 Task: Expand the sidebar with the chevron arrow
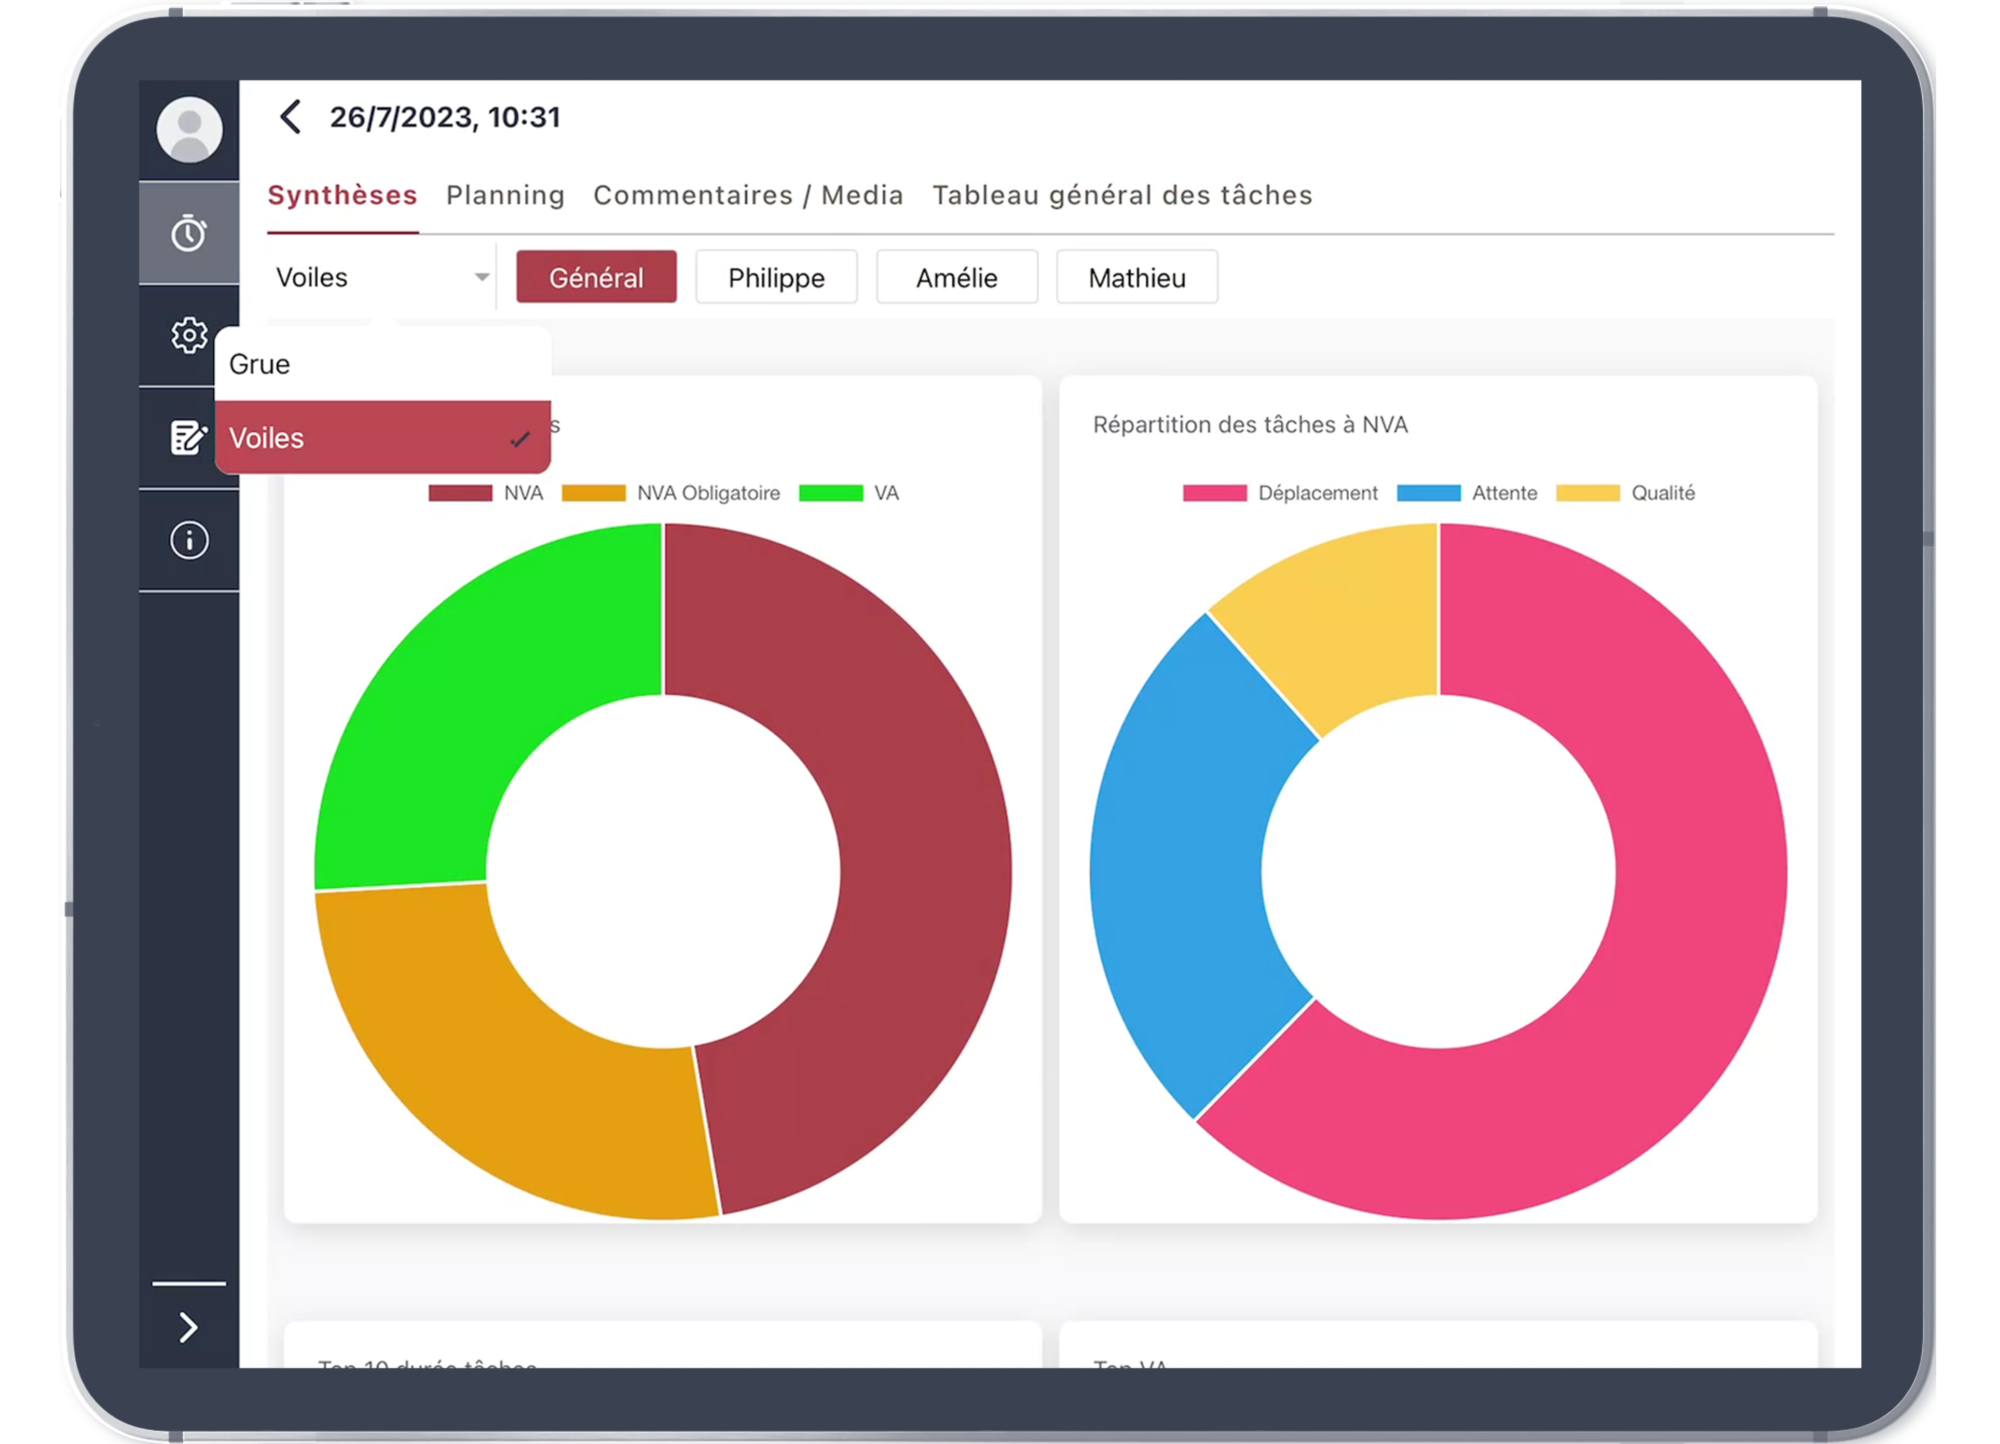click(188, 1327)
